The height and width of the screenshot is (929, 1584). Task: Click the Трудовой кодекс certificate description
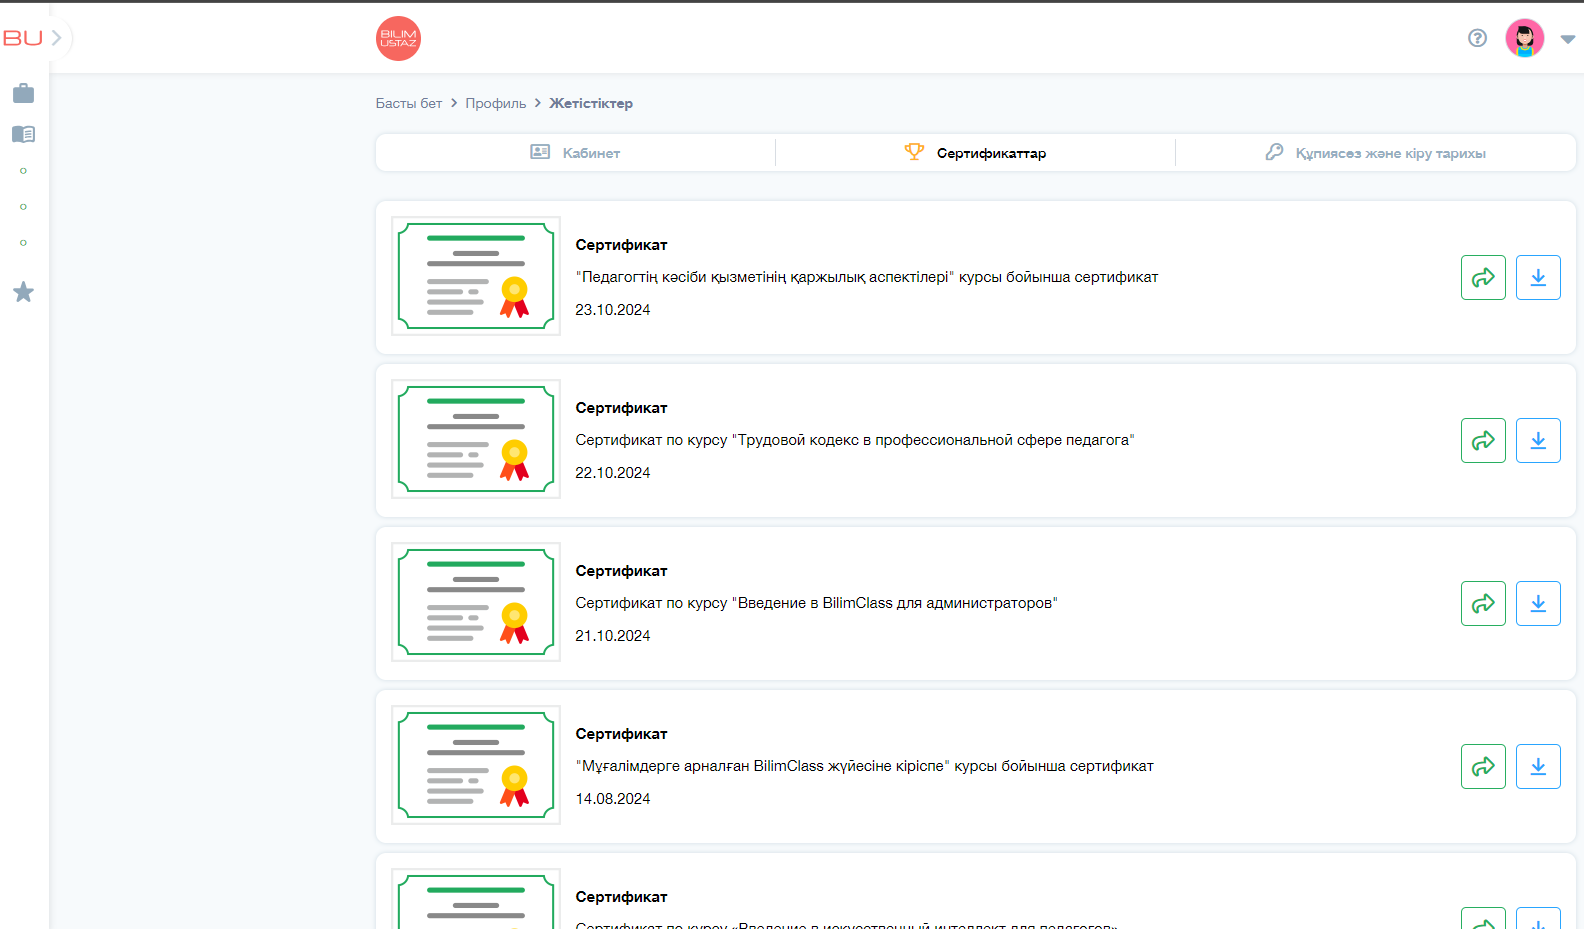click(x=855, y=440)
